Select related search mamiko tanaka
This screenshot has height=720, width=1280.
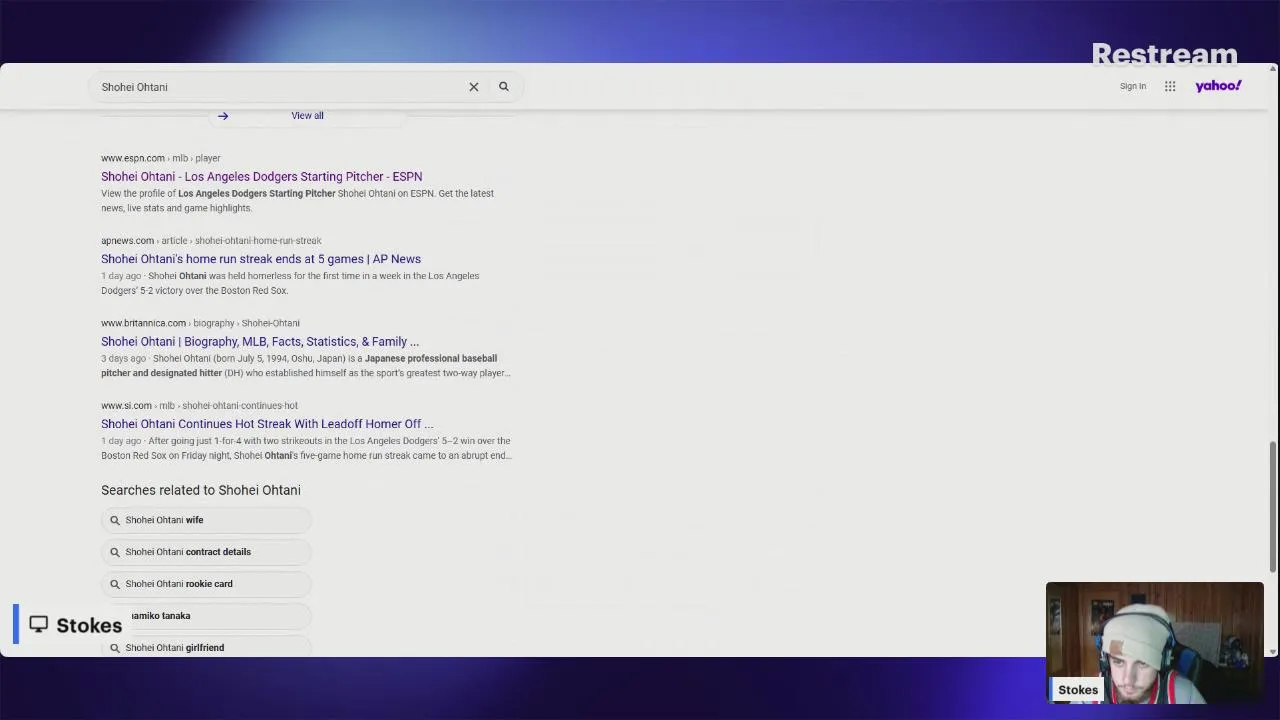[206, 616]
